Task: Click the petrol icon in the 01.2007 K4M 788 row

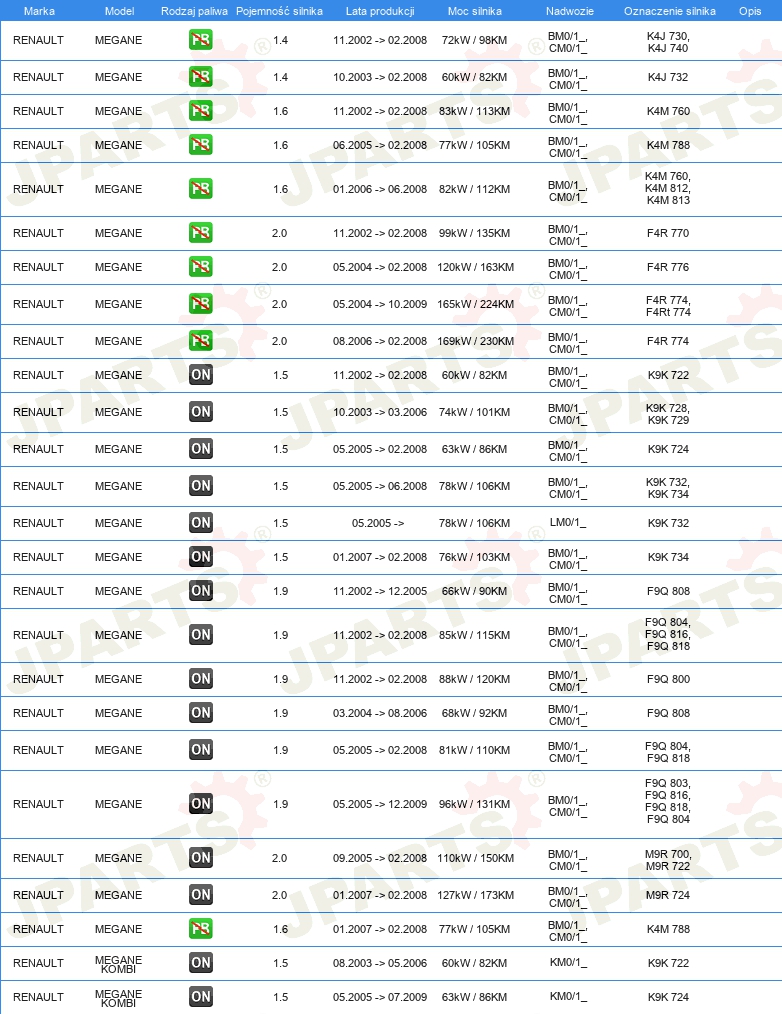Action: (201, 929)
